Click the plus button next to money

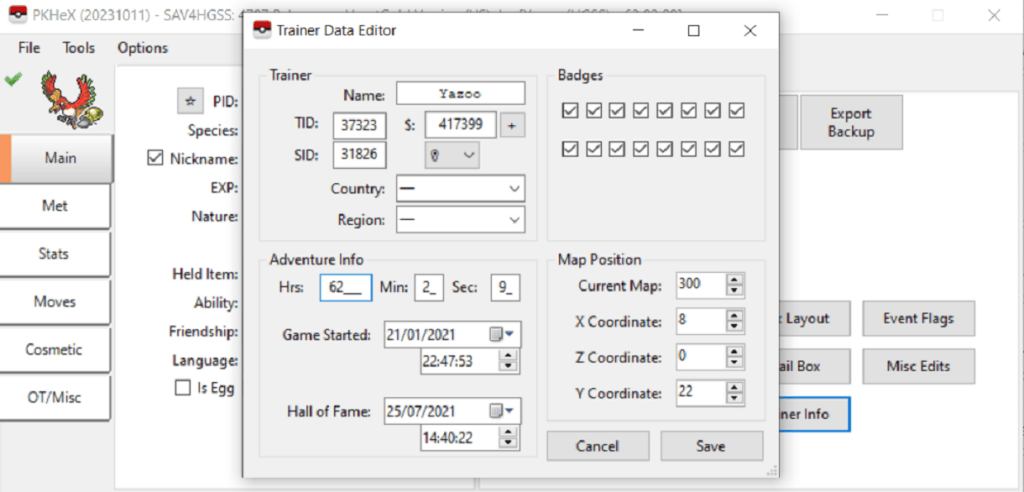[x=512, y=125]
